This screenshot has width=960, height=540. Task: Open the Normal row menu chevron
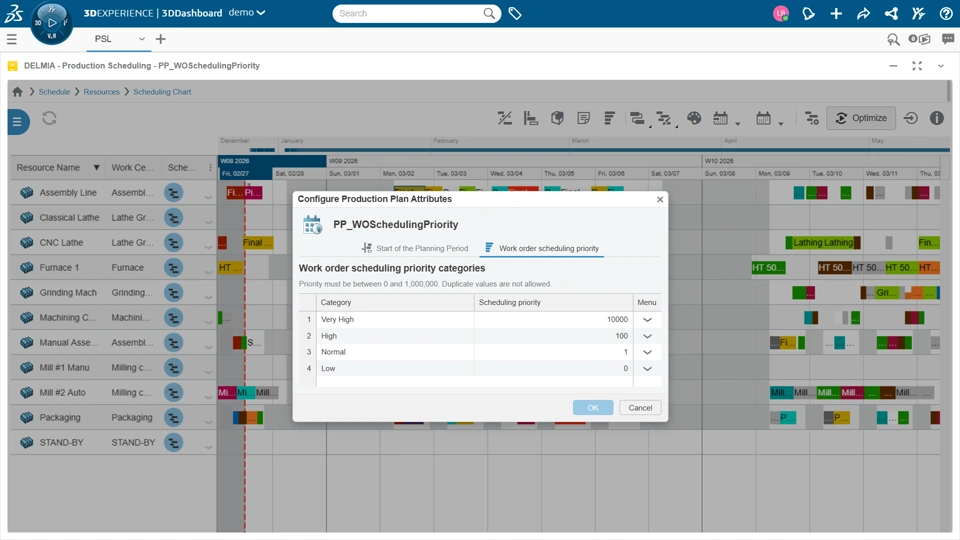click(x=647, y=352)
